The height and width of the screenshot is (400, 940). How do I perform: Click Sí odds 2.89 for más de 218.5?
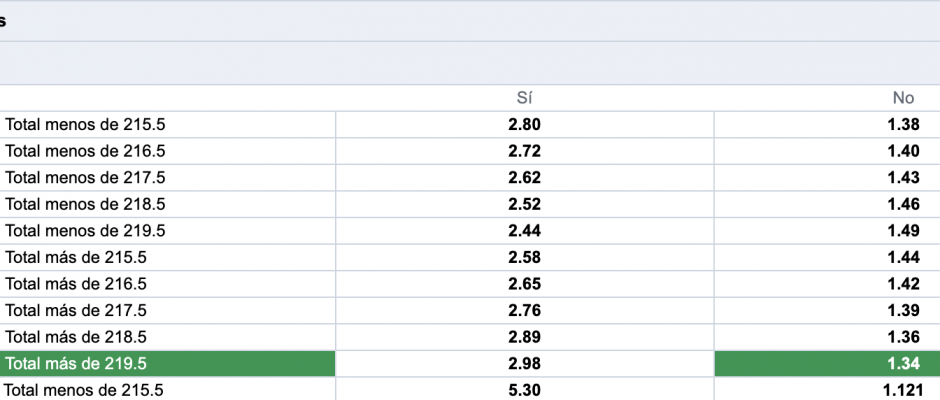[525, 337]
